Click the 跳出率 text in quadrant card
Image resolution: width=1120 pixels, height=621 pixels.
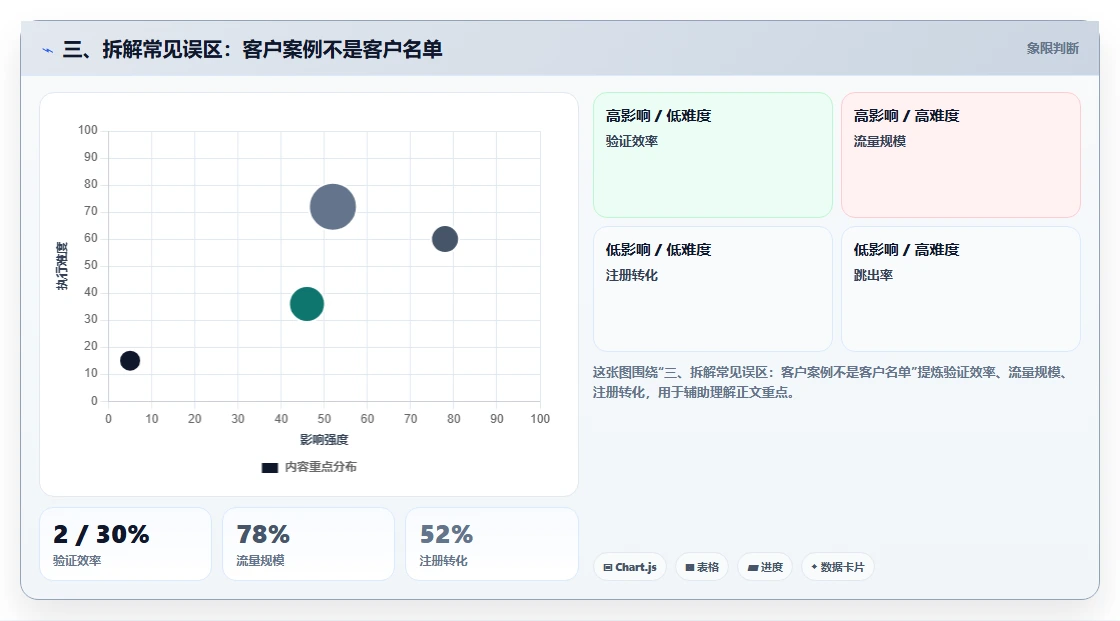[873, 275]
